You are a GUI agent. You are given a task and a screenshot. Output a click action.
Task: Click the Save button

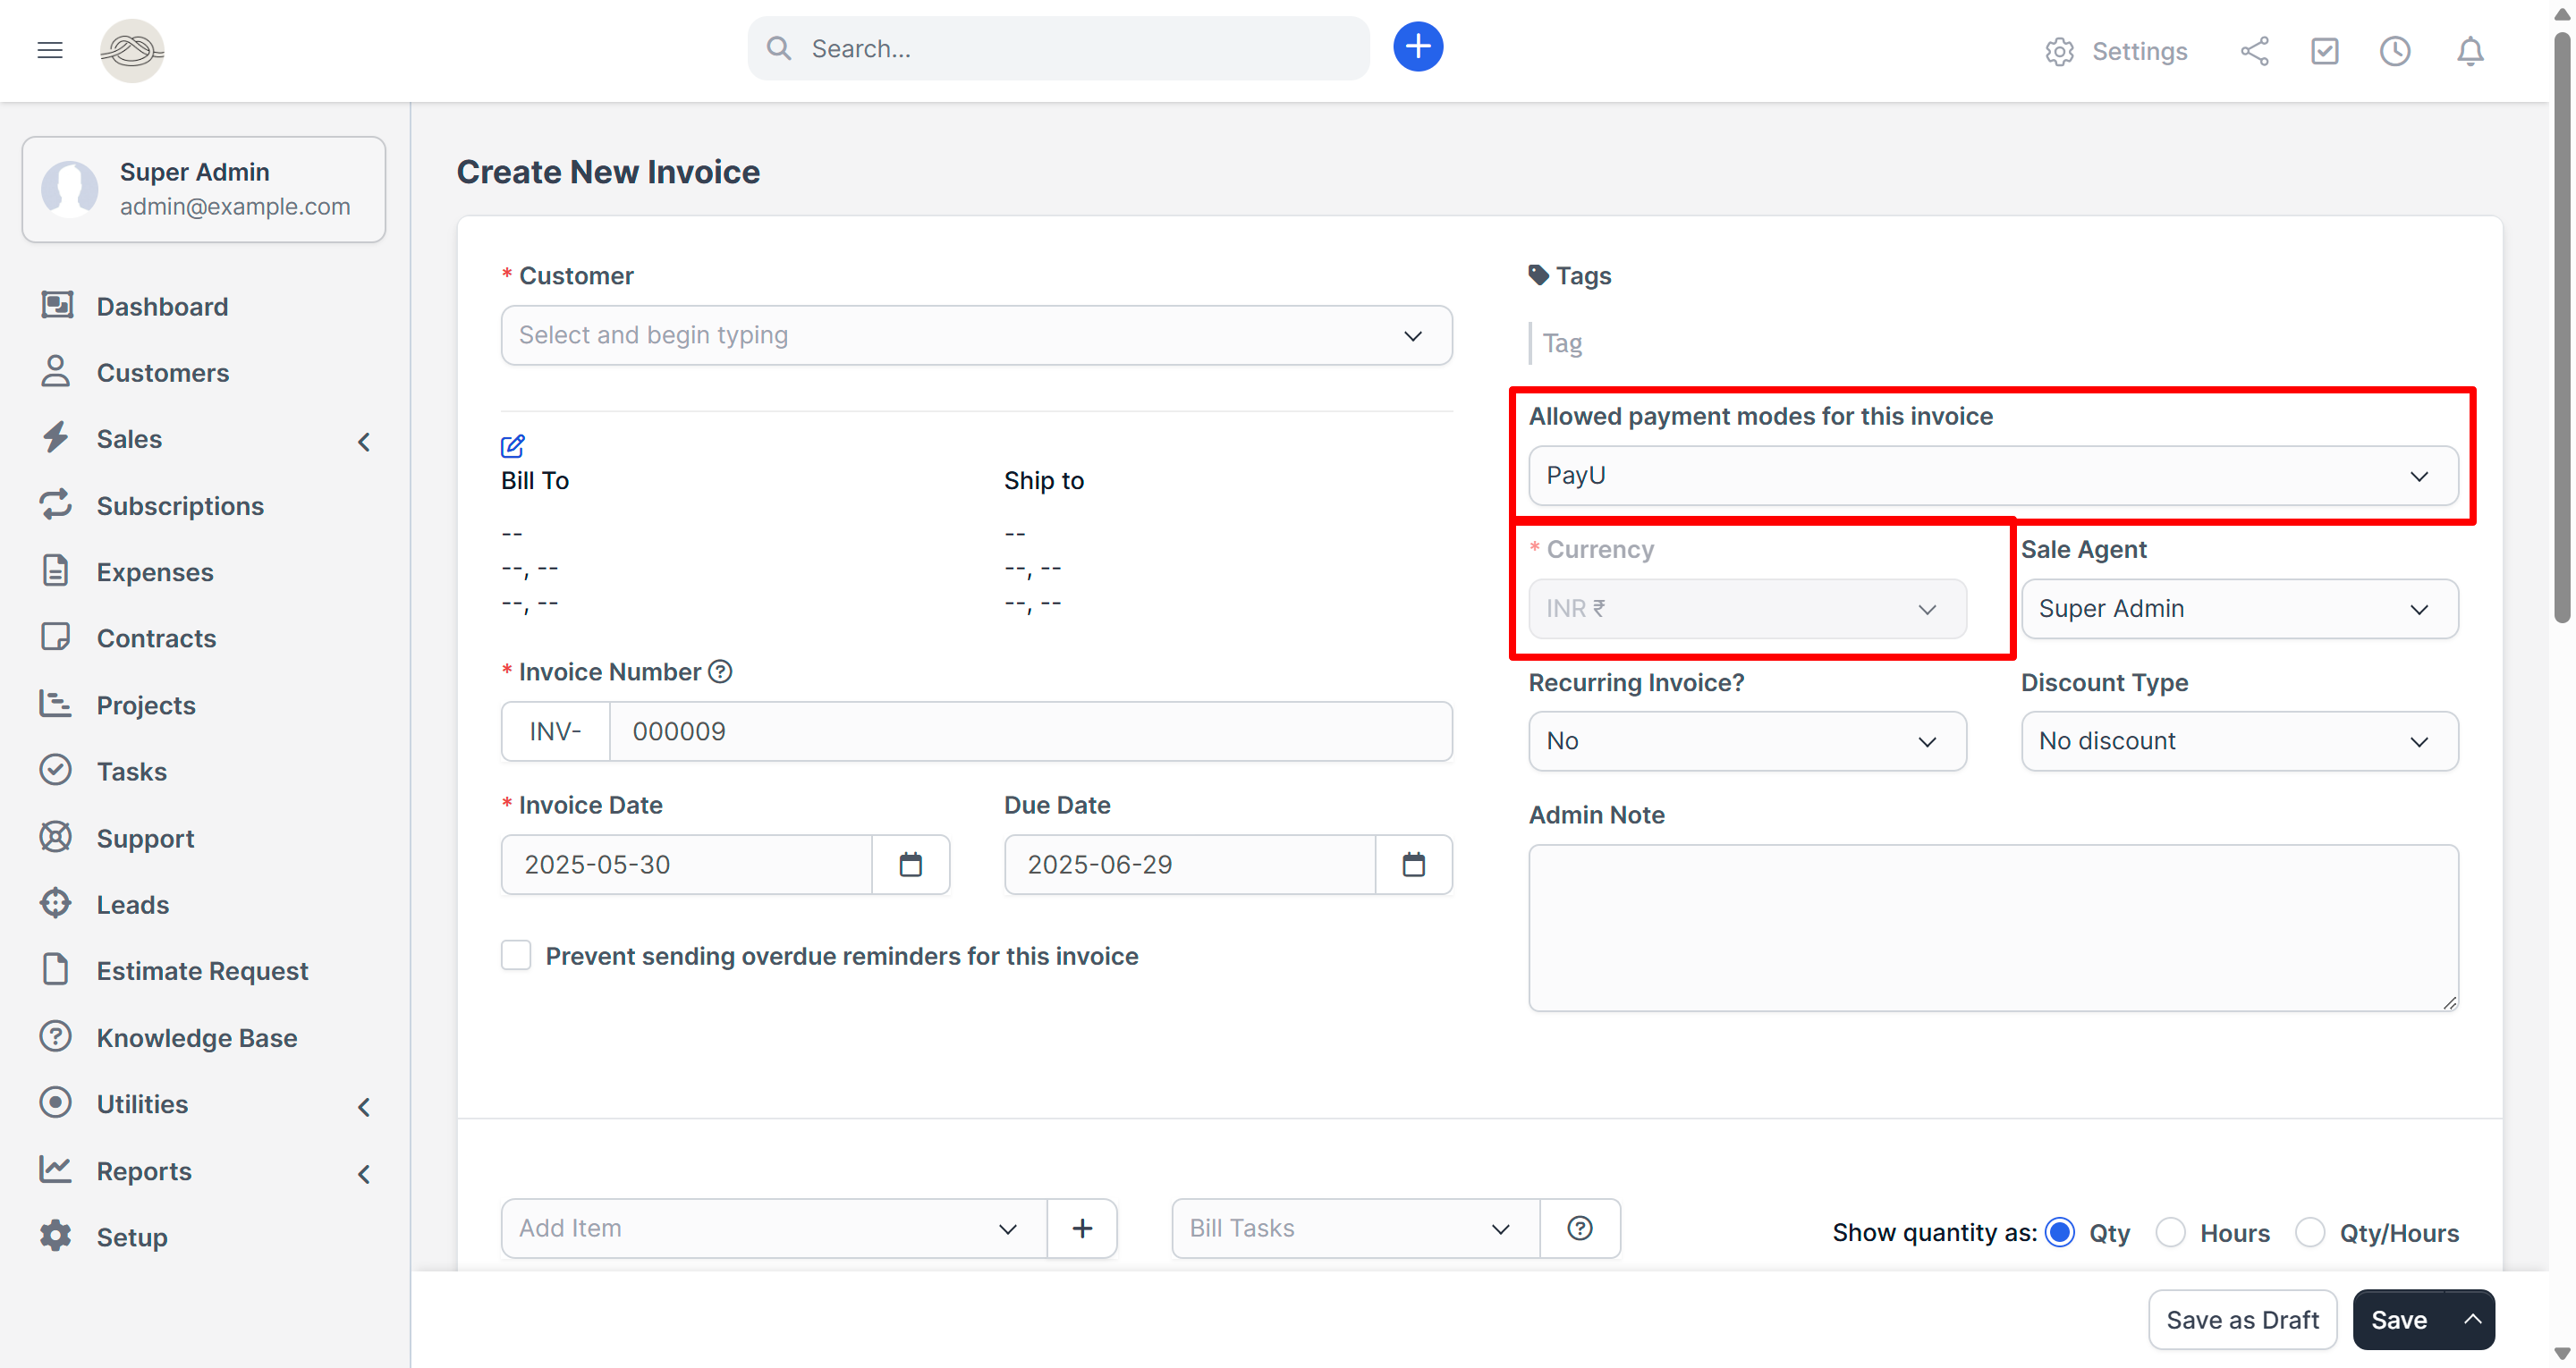2400,1320
